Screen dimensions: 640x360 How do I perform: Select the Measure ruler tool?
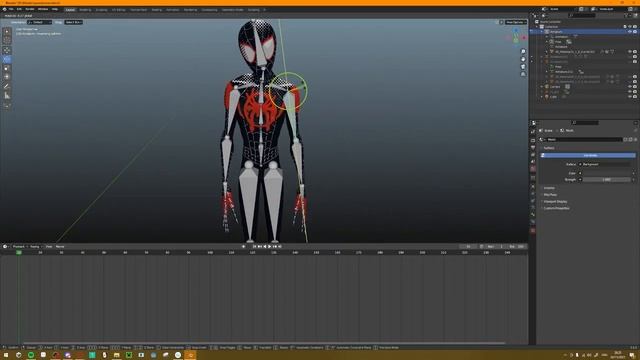pos(7,96)
